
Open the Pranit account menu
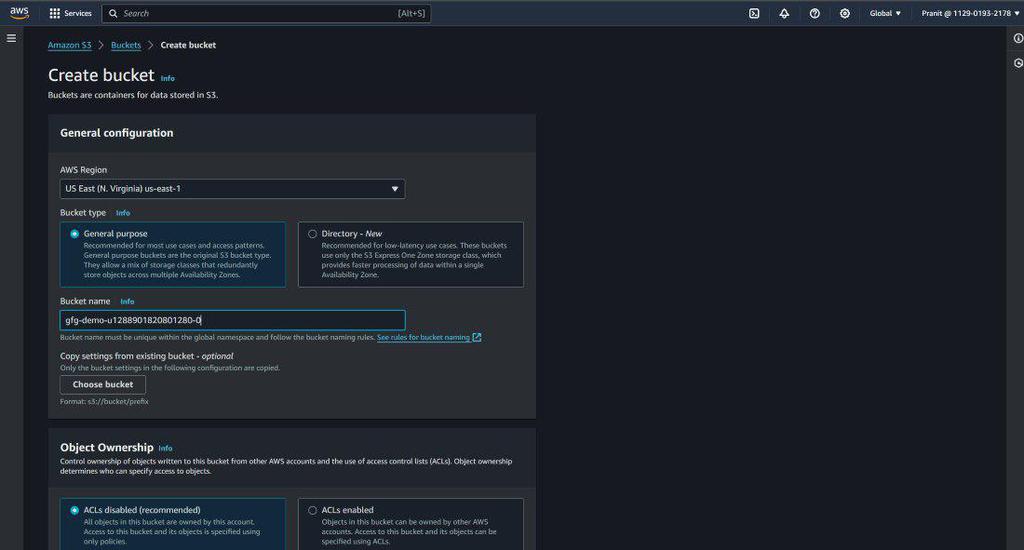point(970,13)
